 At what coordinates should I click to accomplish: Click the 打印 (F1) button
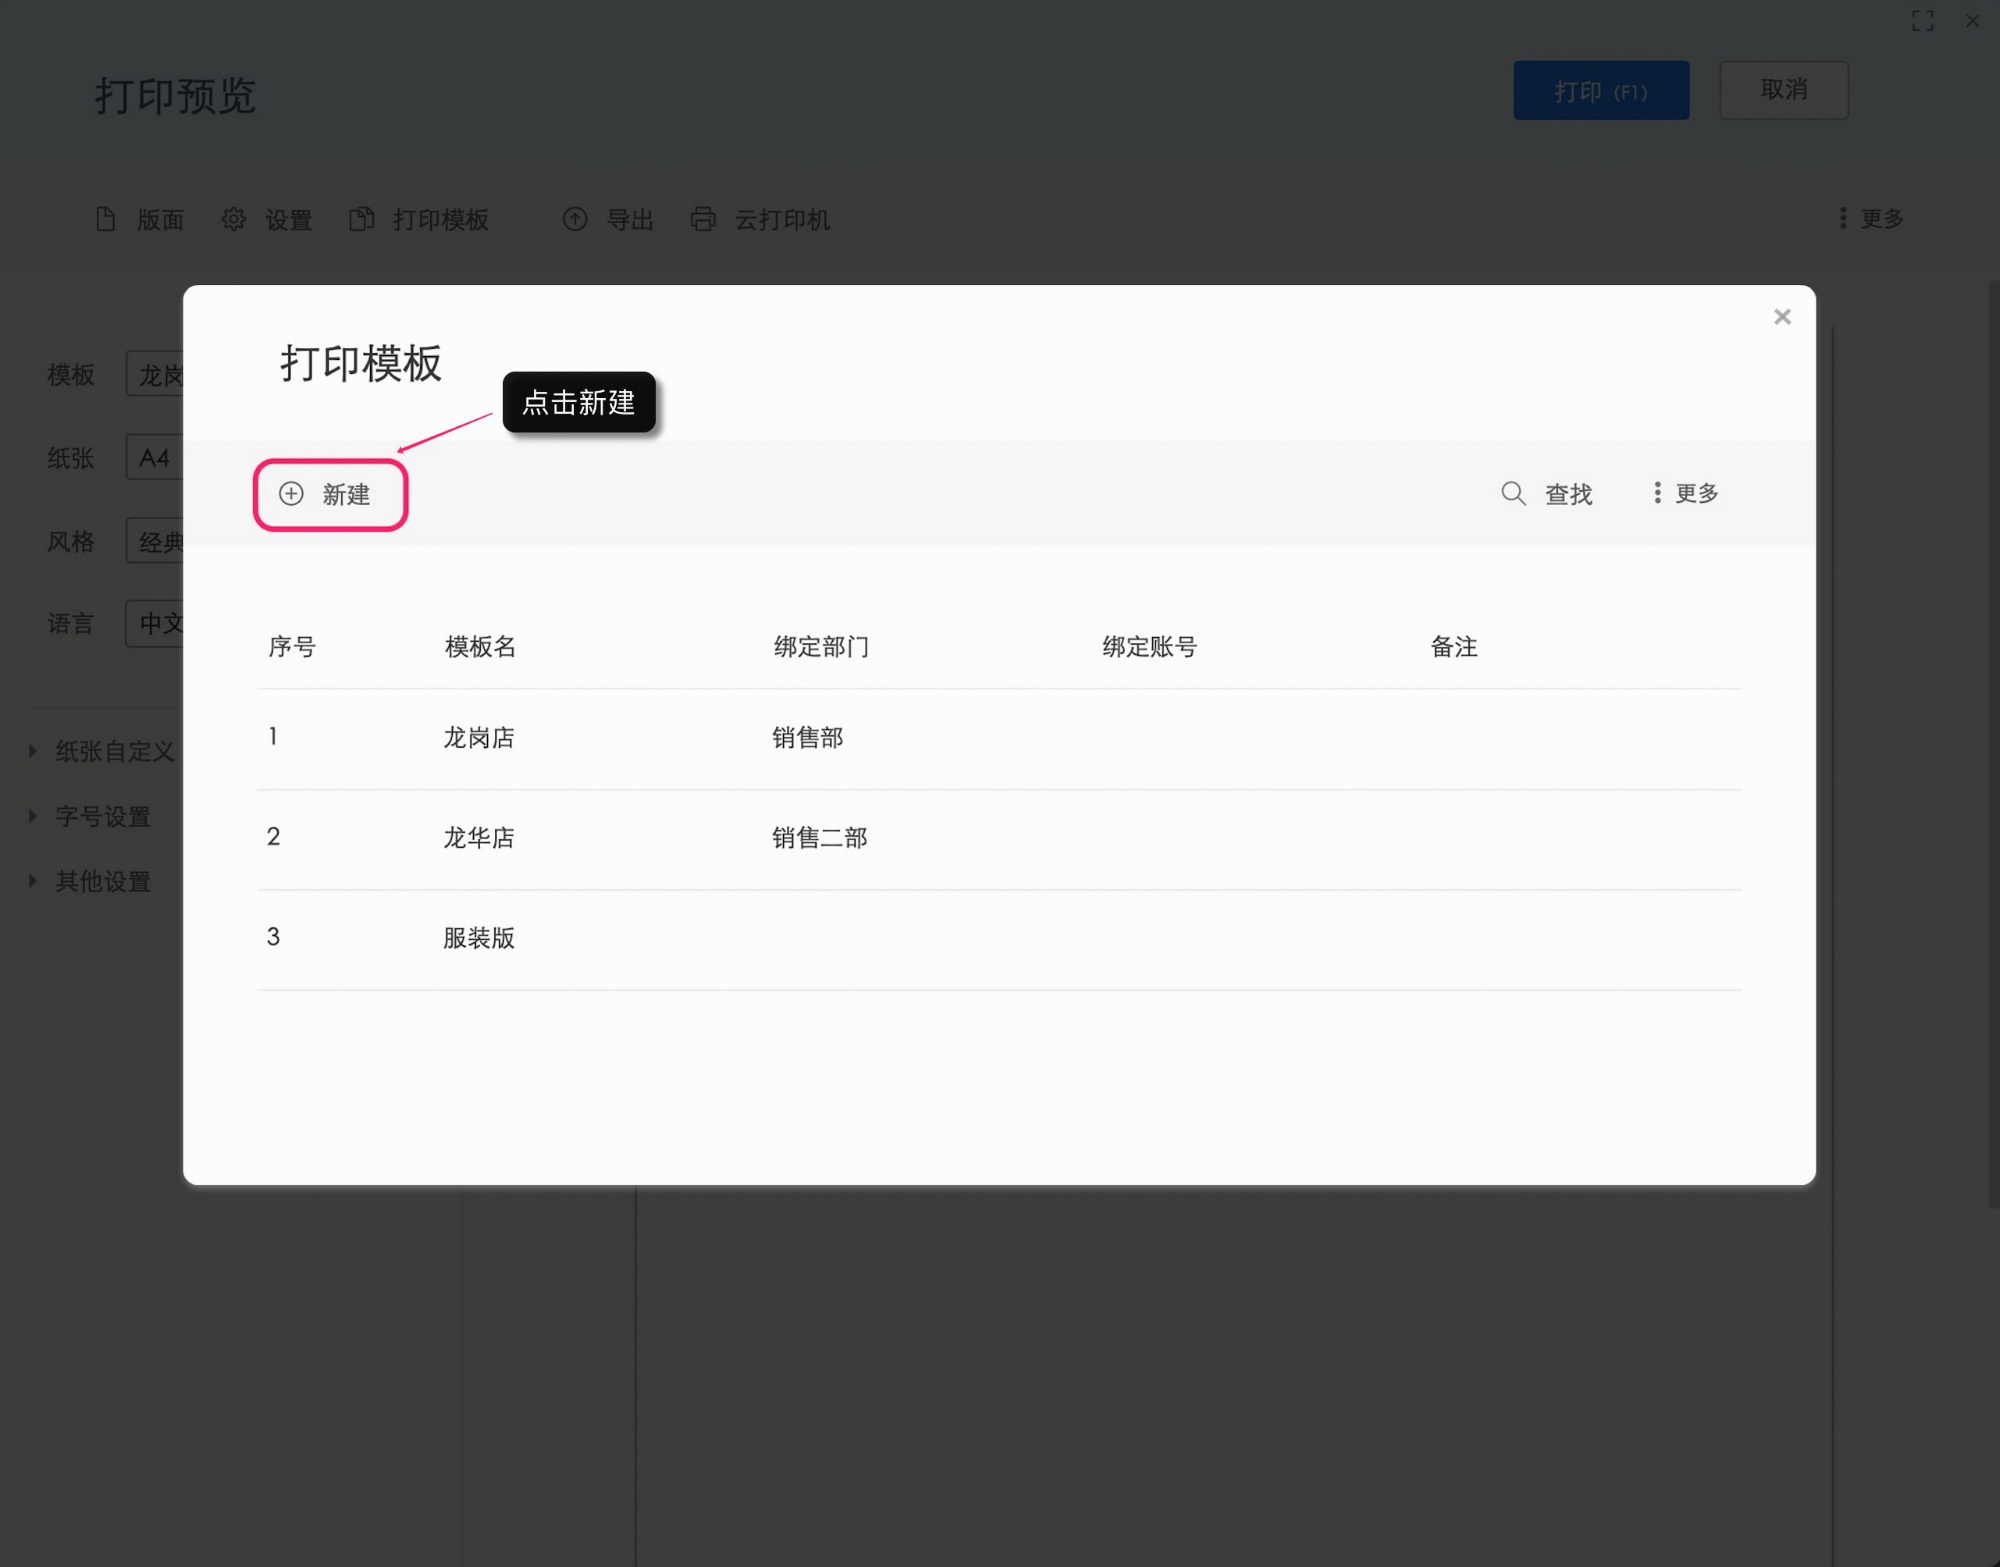pos(1601,90)
